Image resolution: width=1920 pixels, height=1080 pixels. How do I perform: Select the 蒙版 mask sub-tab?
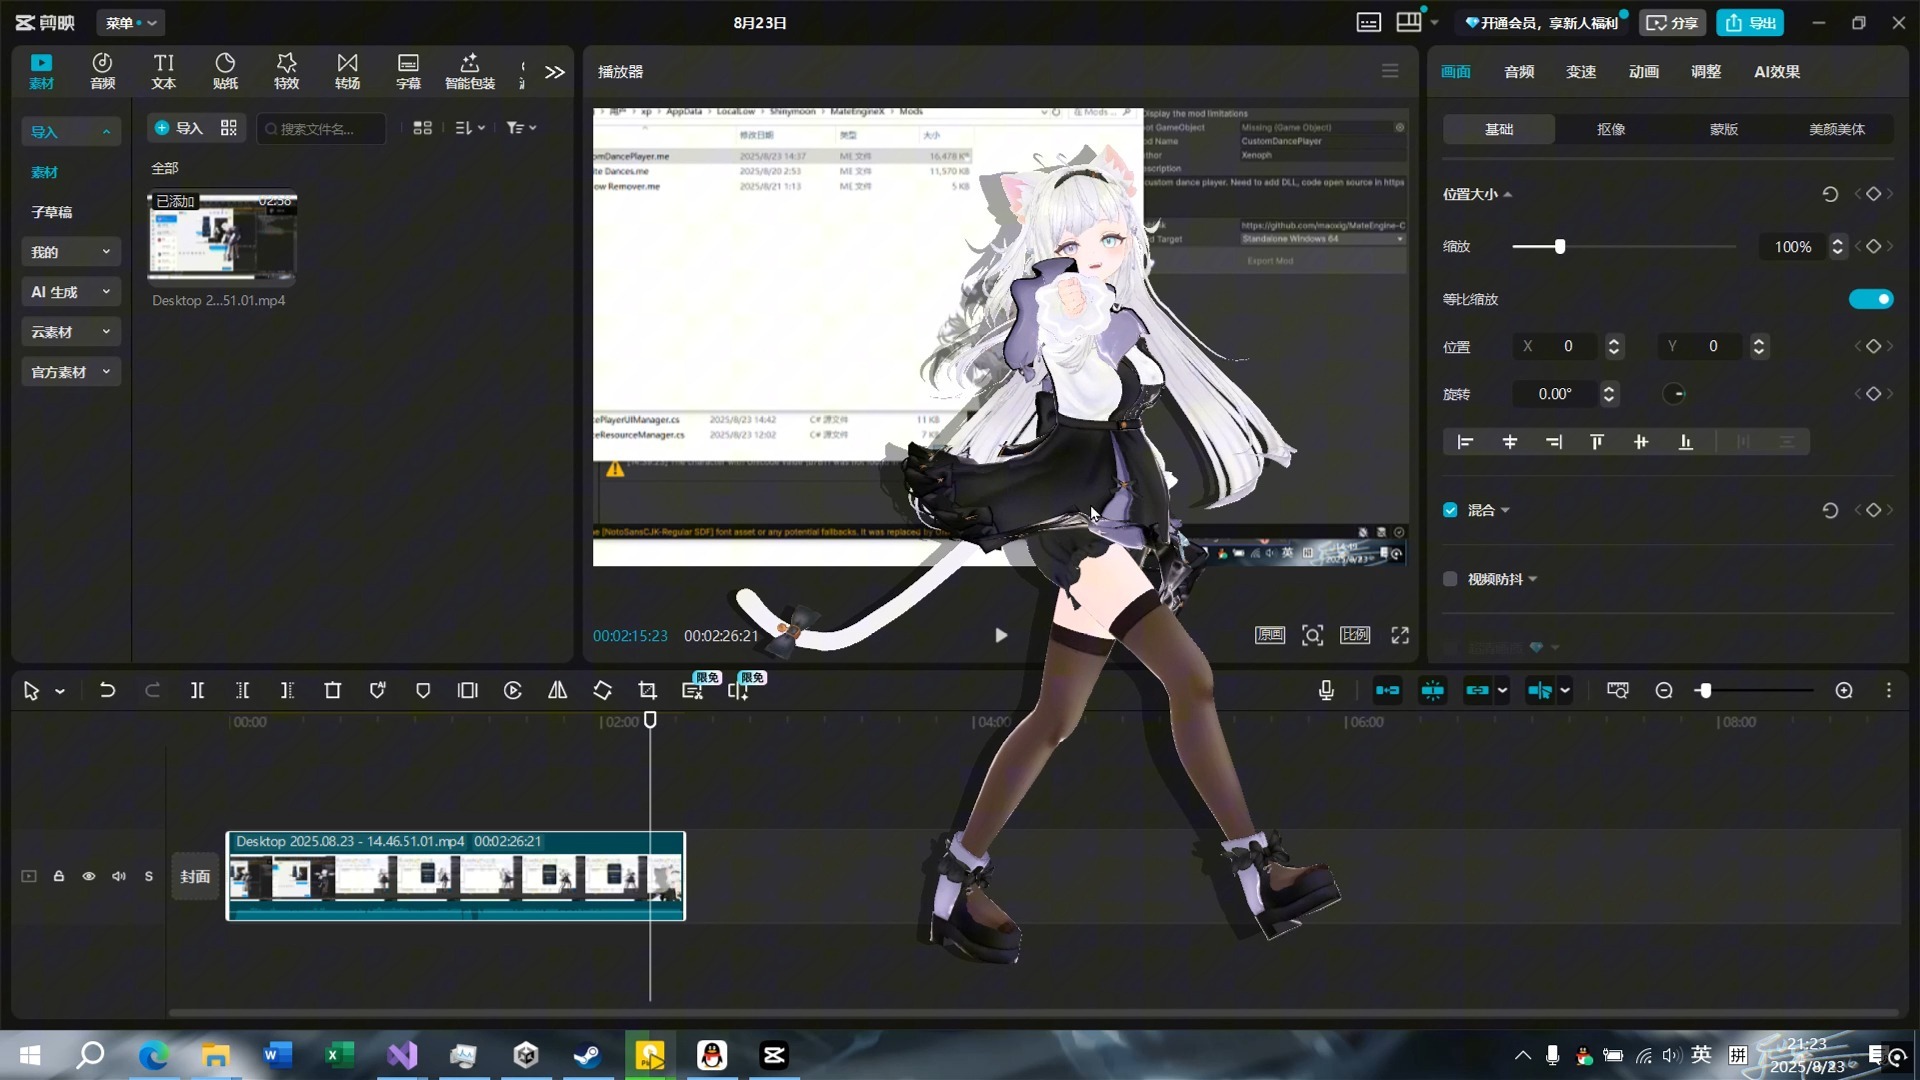tap(1724, 129)
